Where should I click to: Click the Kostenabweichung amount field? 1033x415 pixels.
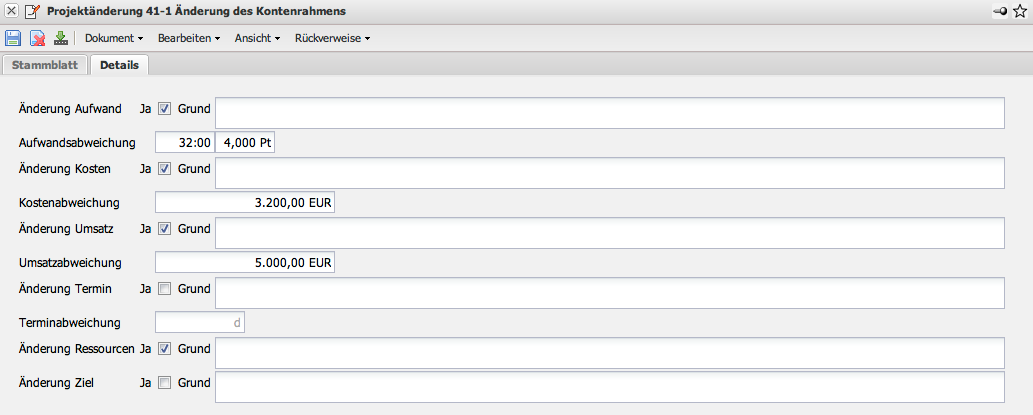pyautogui.click(x=245, y=203)
